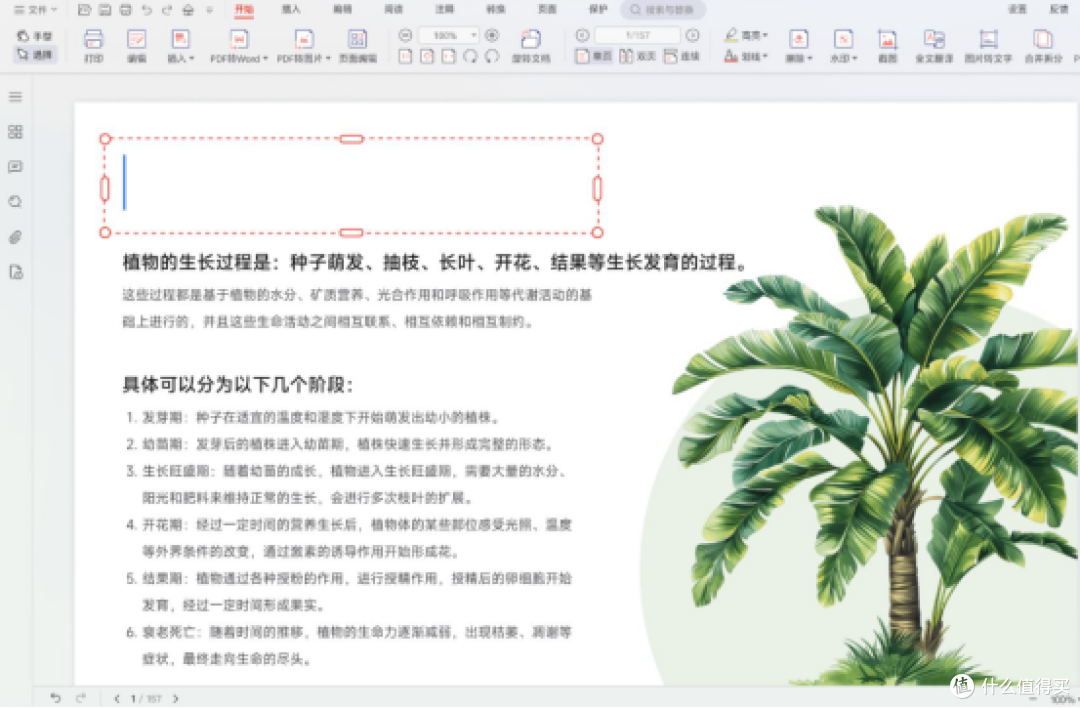Click the status bar redo arrow
The height and width of the screenshot is (709, 1080).
click(81, 698)
